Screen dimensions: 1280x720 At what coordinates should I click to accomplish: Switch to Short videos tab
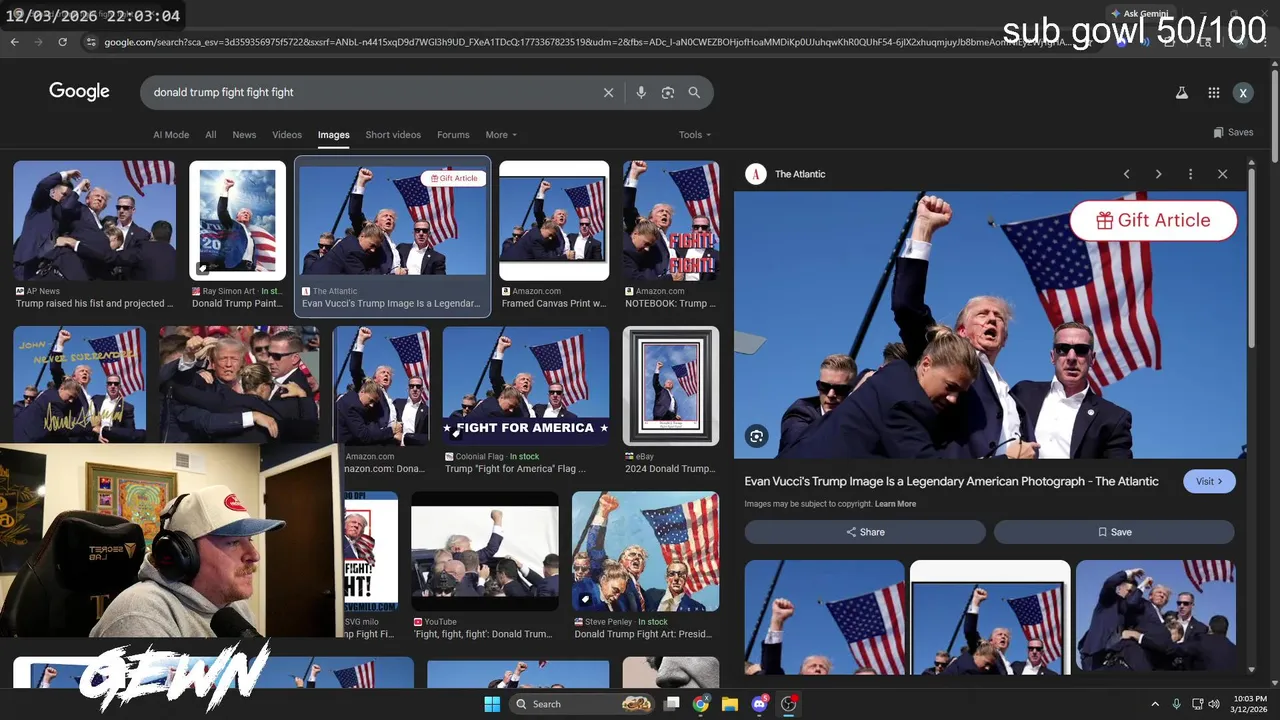(393, 135)
